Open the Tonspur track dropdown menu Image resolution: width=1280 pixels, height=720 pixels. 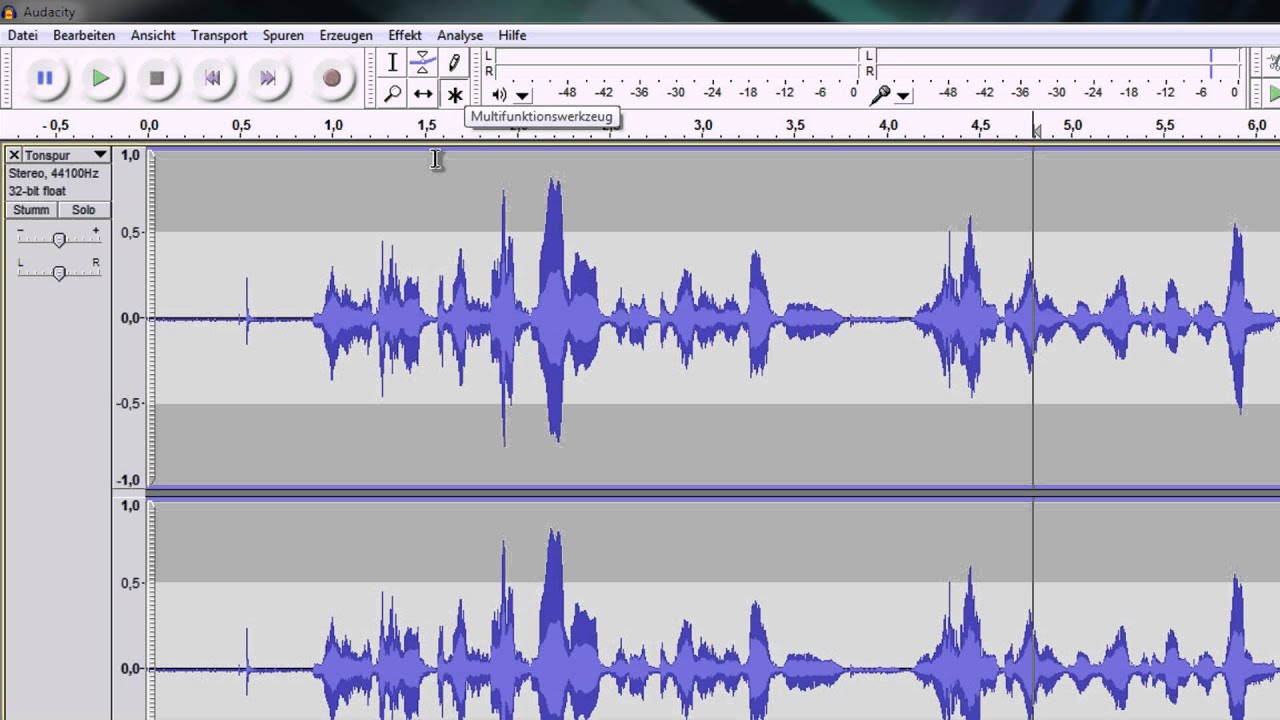[x=67, y=155]
